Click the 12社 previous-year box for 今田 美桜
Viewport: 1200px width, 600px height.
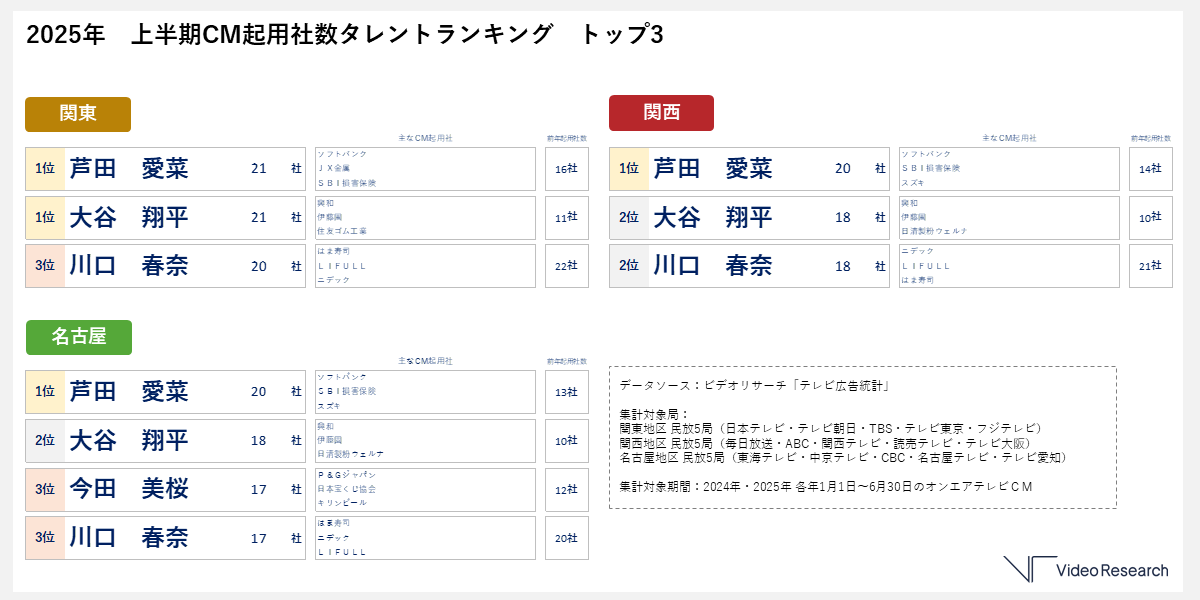pyautogui.click(x=566, y=489)
